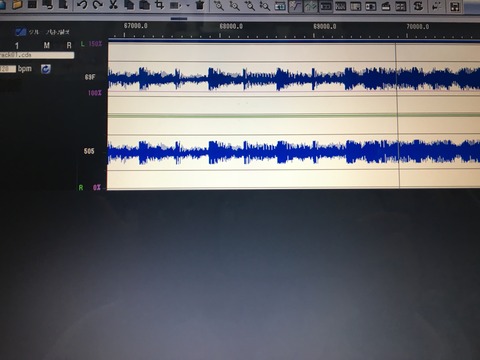
Task: Toggle the blue checkbox above track 1
Action: [21, 32]
